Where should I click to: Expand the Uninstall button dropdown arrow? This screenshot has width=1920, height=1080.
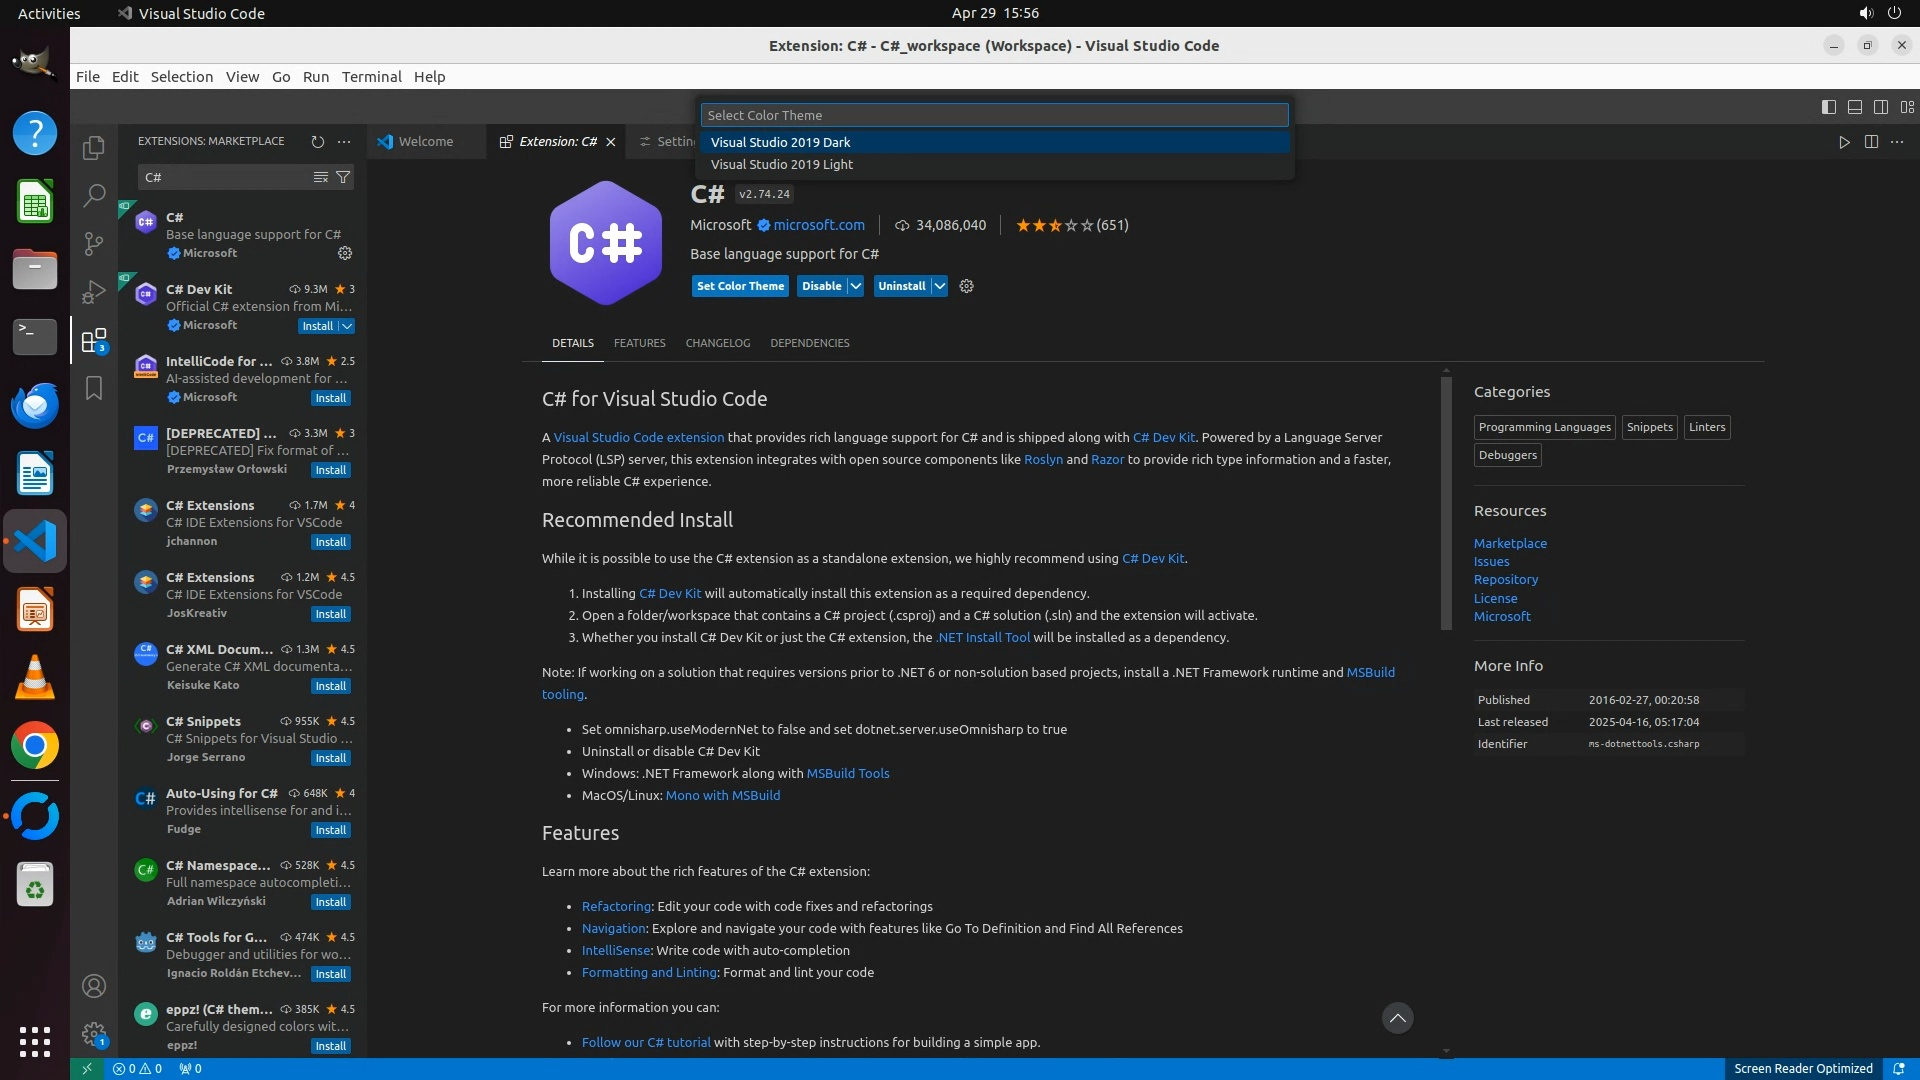pyautogui.click(x=940, y=286)
